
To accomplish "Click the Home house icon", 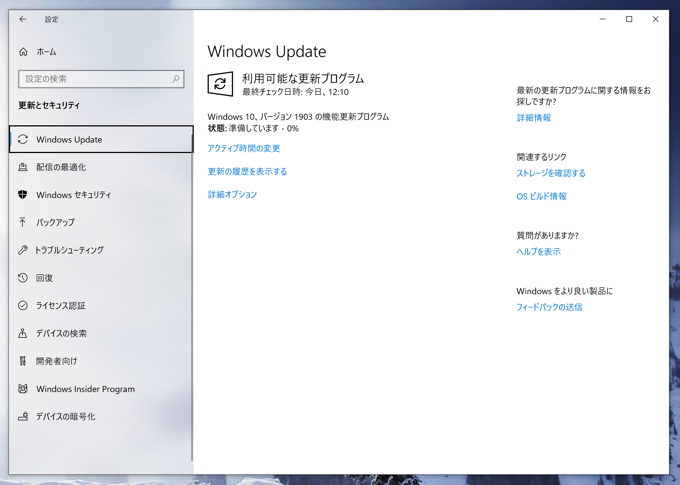I will click(x=23, y=52).
